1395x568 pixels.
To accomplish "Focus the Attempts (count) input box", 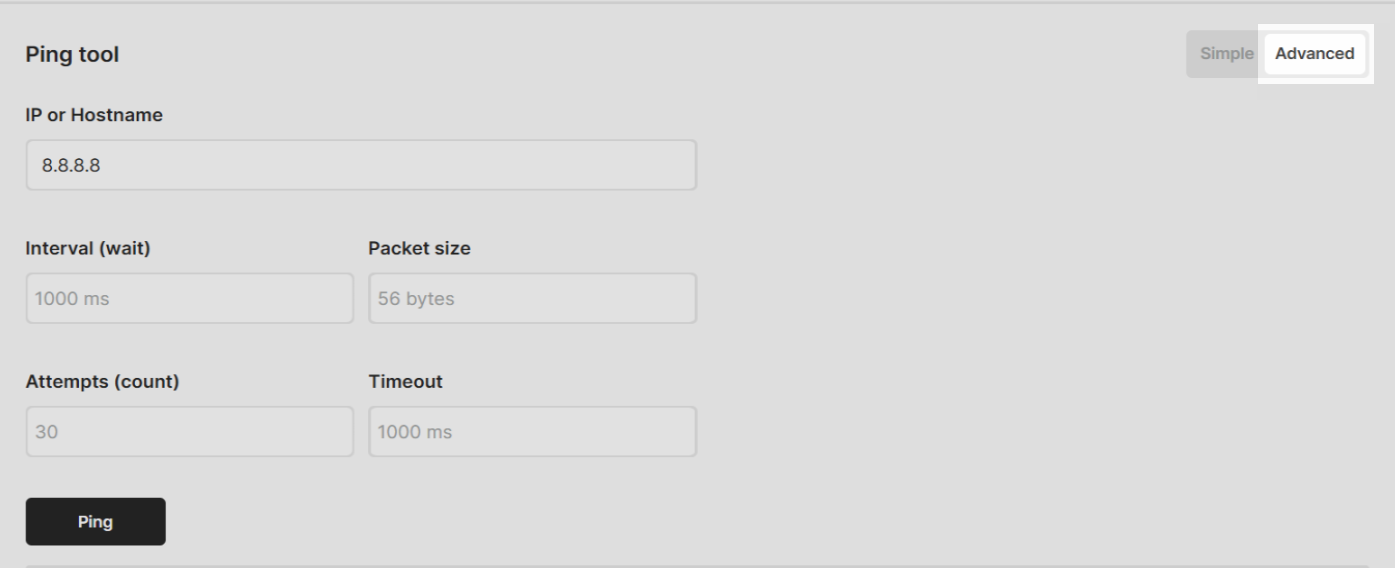I will click(189, 432).
